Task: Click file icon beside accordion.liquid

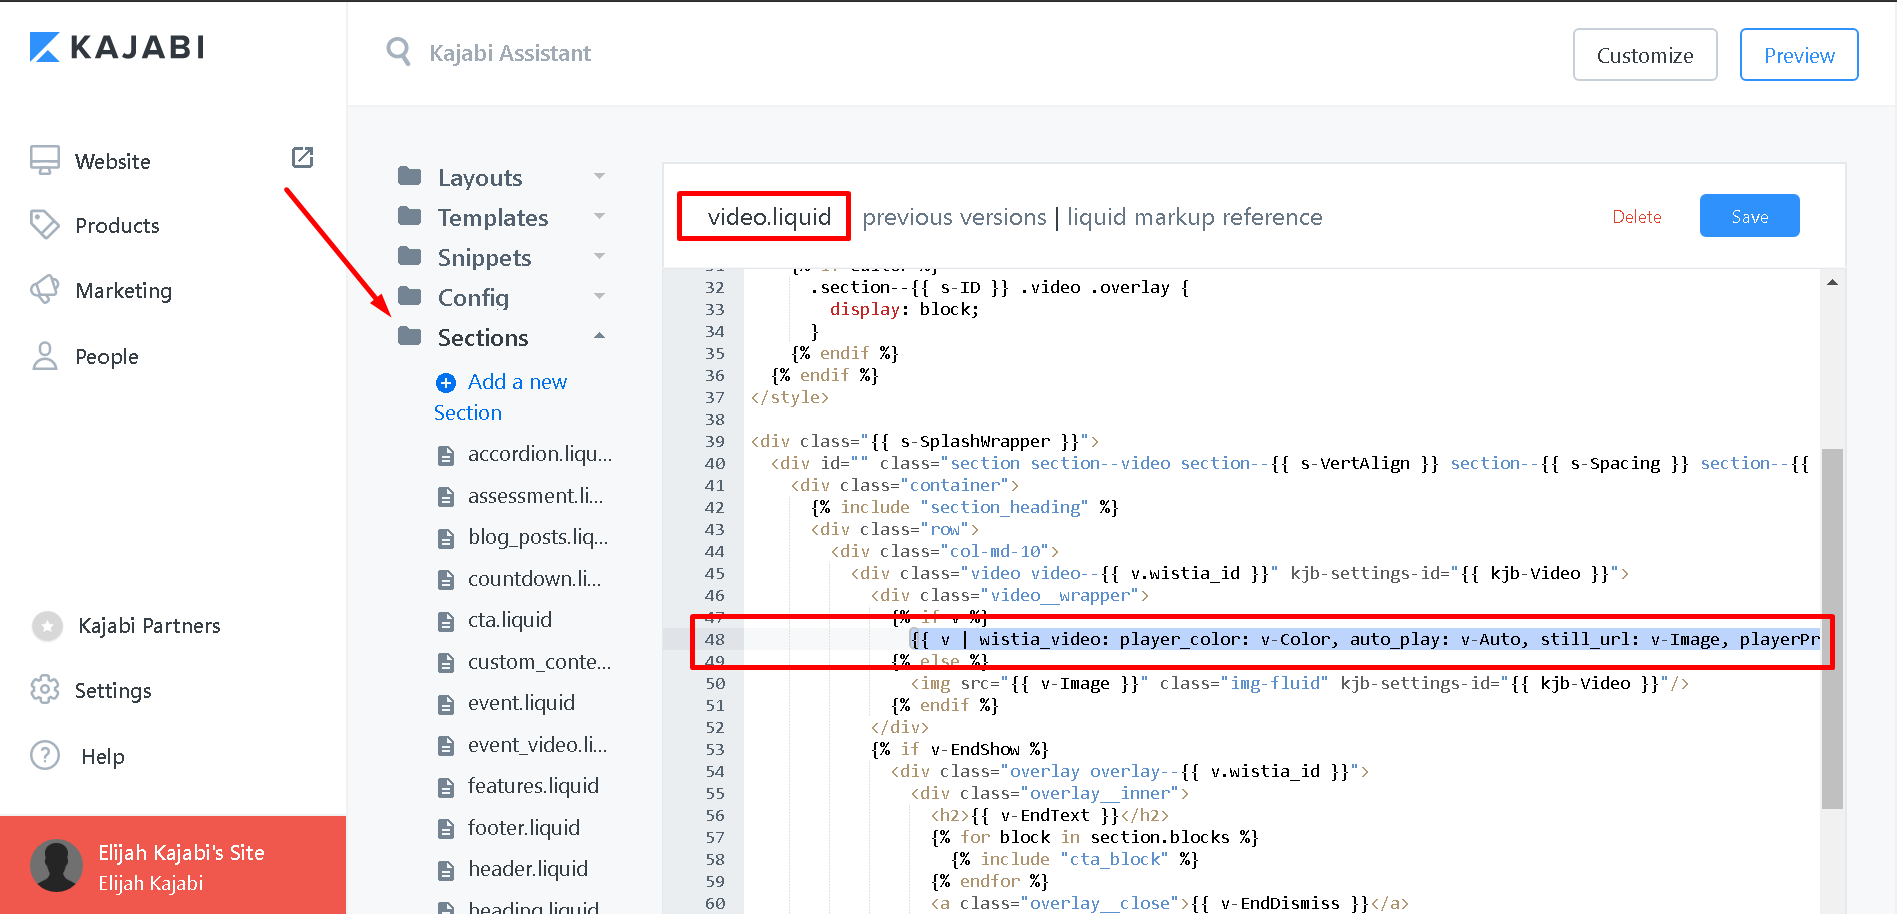Action: click(446, 456)
